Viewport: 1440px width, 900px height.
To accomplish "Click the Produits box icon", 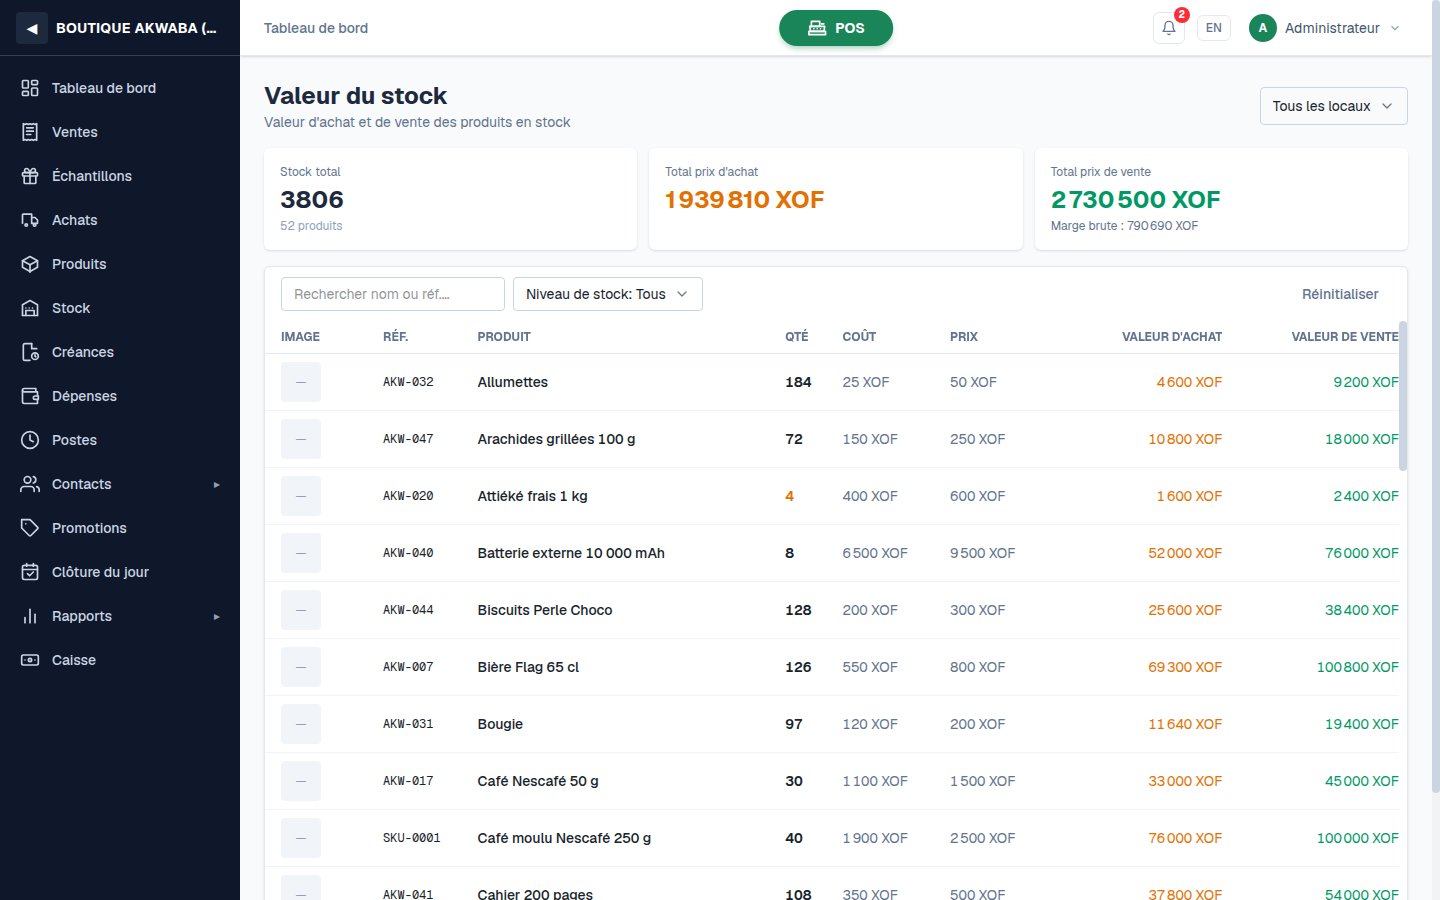I will [30, 264].
